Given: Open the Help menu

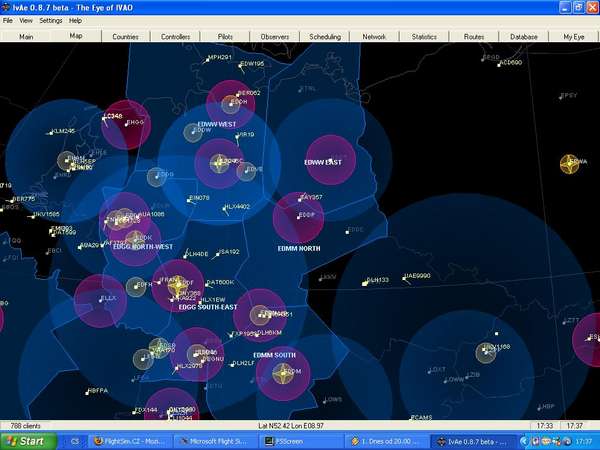Looking at the screenshot, I should pyautogui.click(x=76, y=20).
